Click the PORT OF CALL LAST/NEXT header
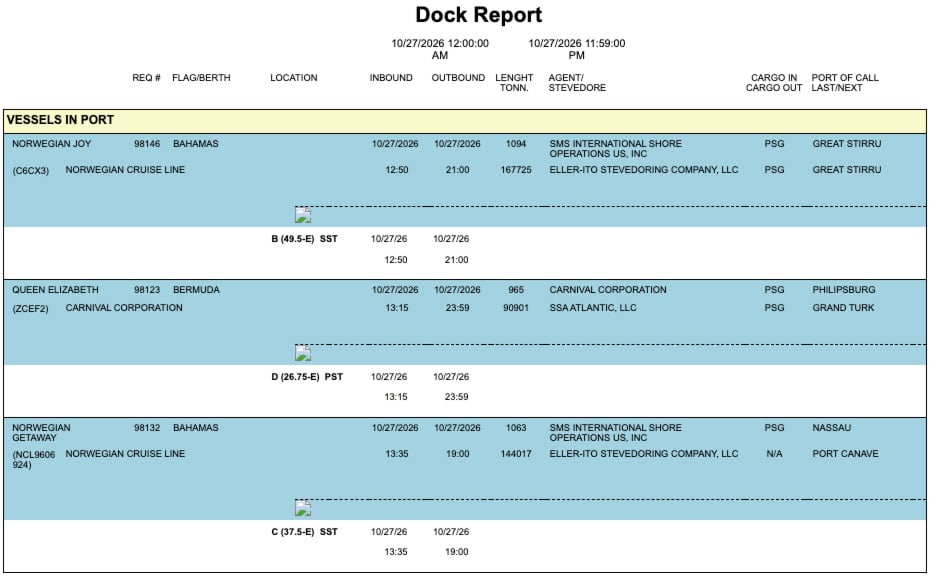The height and width of the screenshot is (577, 930). 845,82
